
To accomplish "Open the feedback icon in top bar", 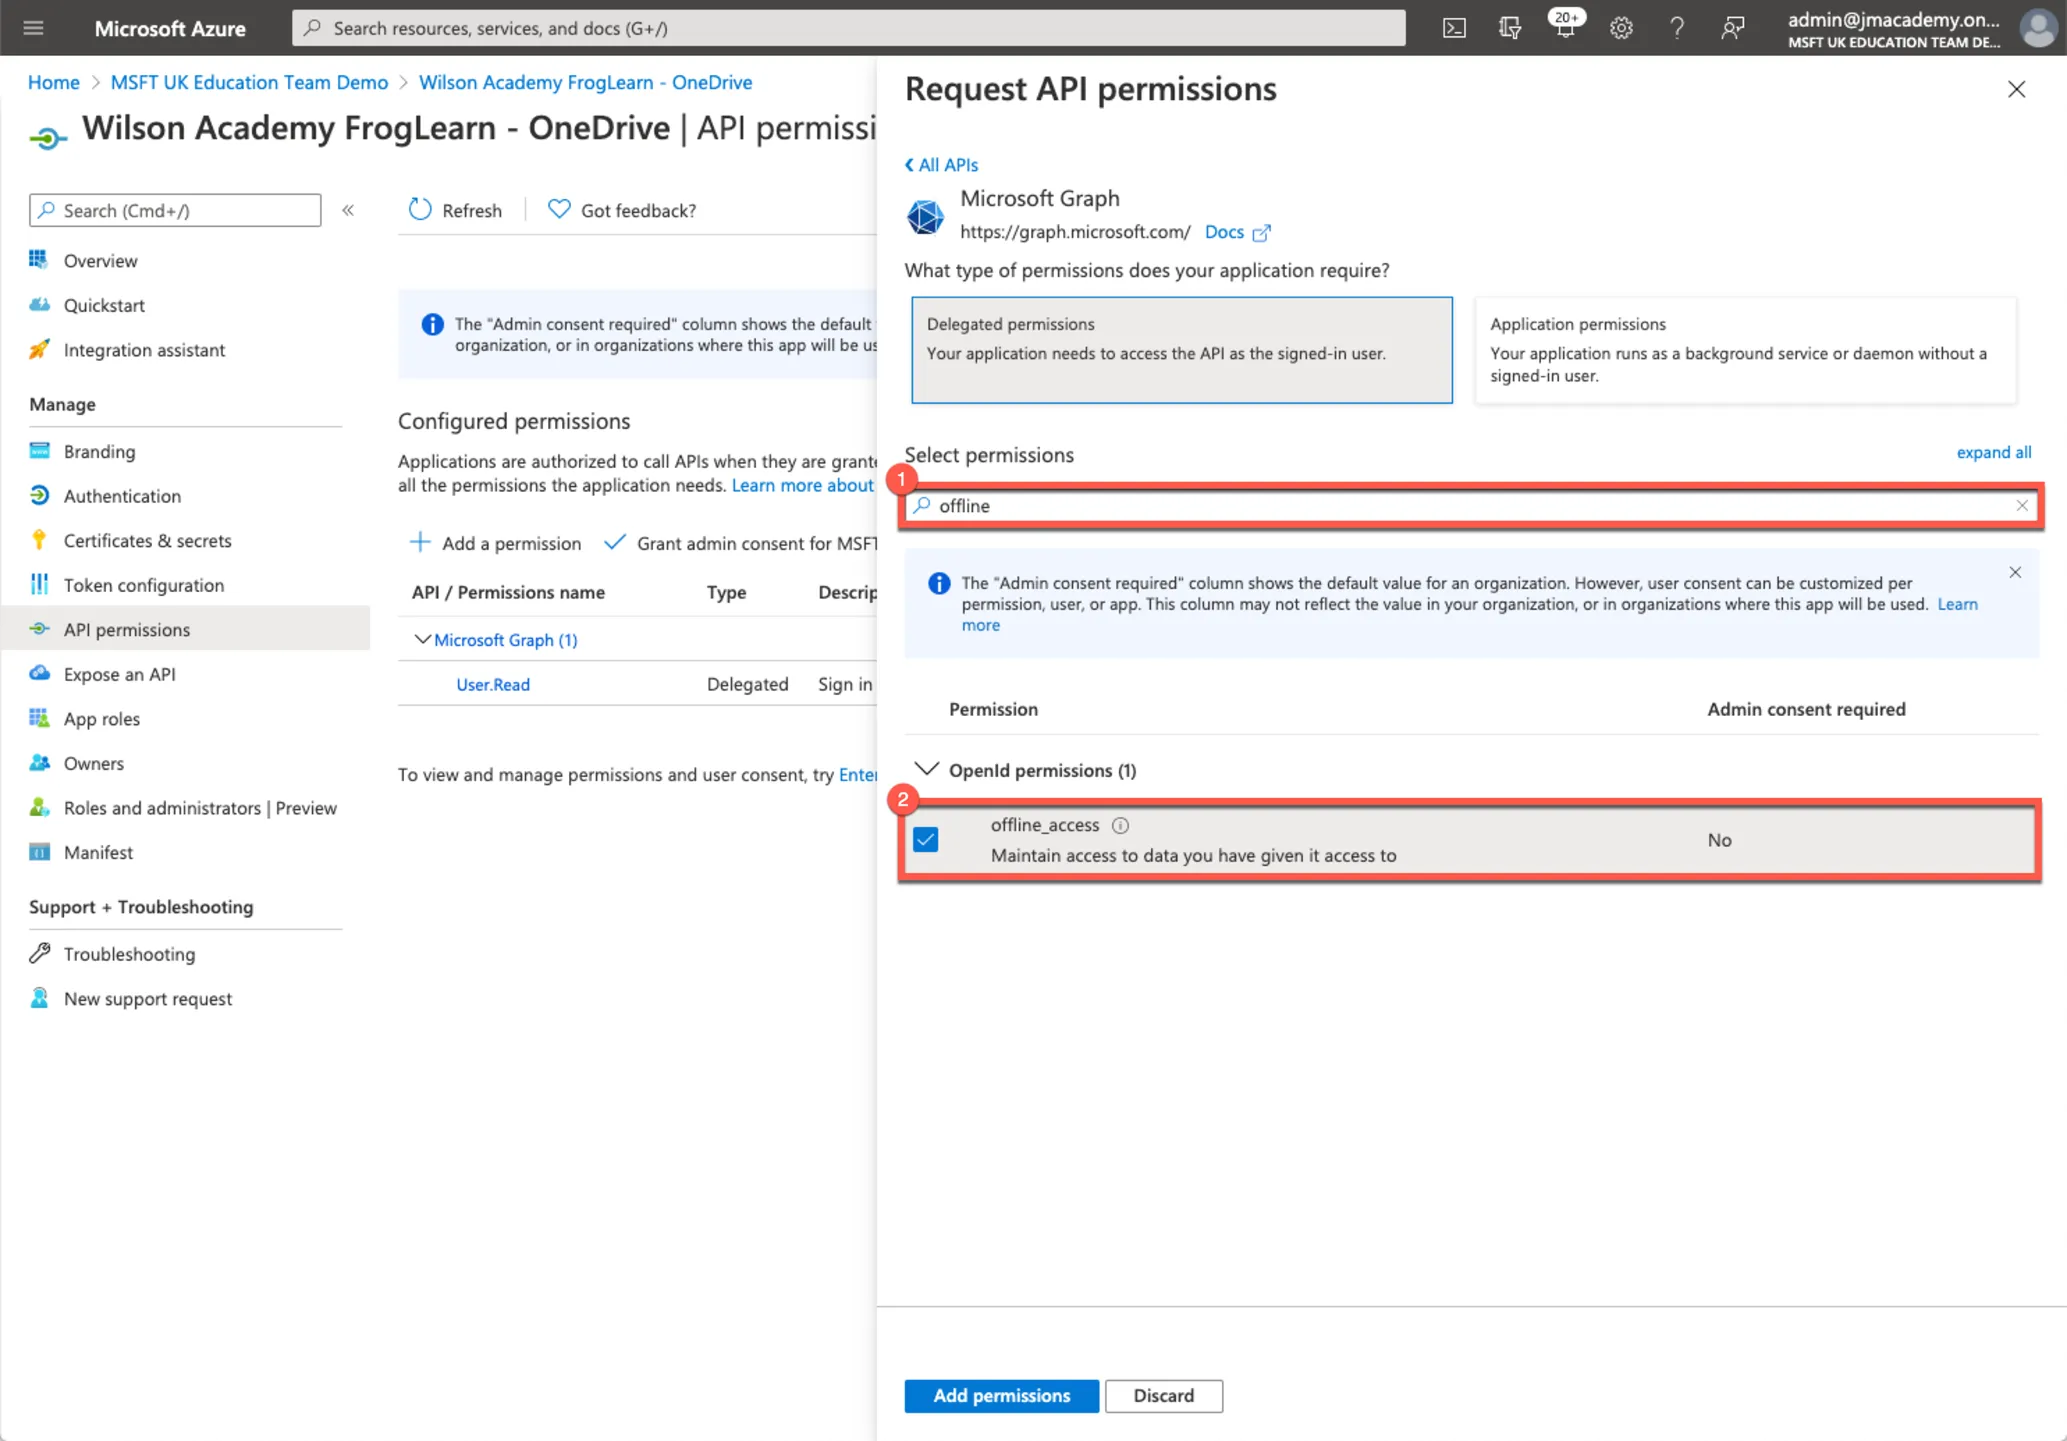I will coord(1732,28).
